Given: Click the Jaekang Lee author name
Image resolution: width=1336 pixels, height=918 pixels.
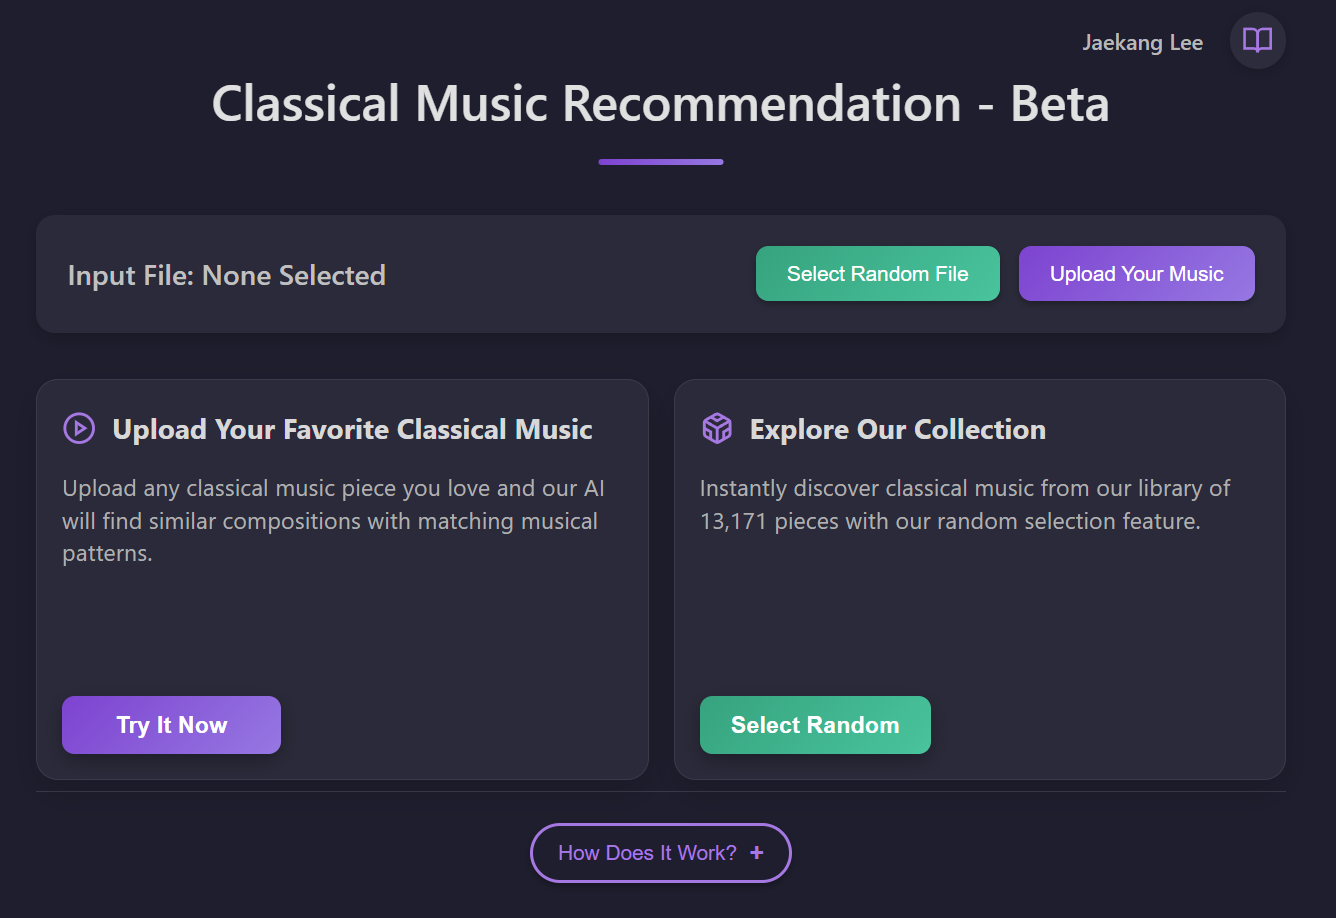Looking at the screenshot, I should click(1143, 42).
